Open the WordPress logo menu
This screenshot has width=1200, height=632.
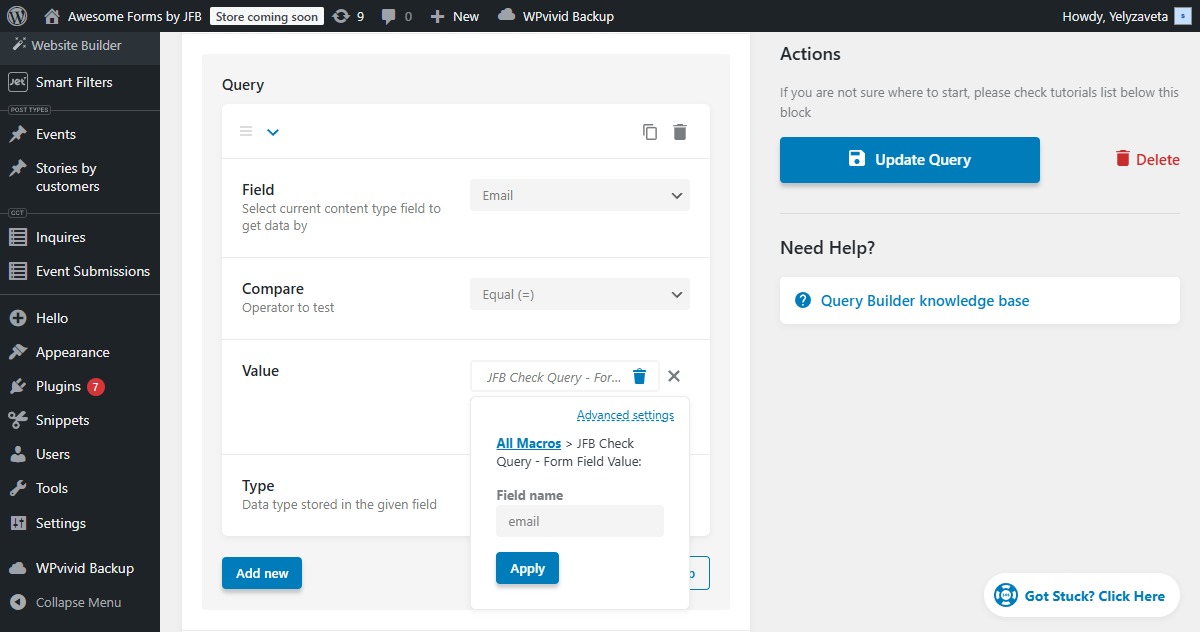(x=17, y=16)
